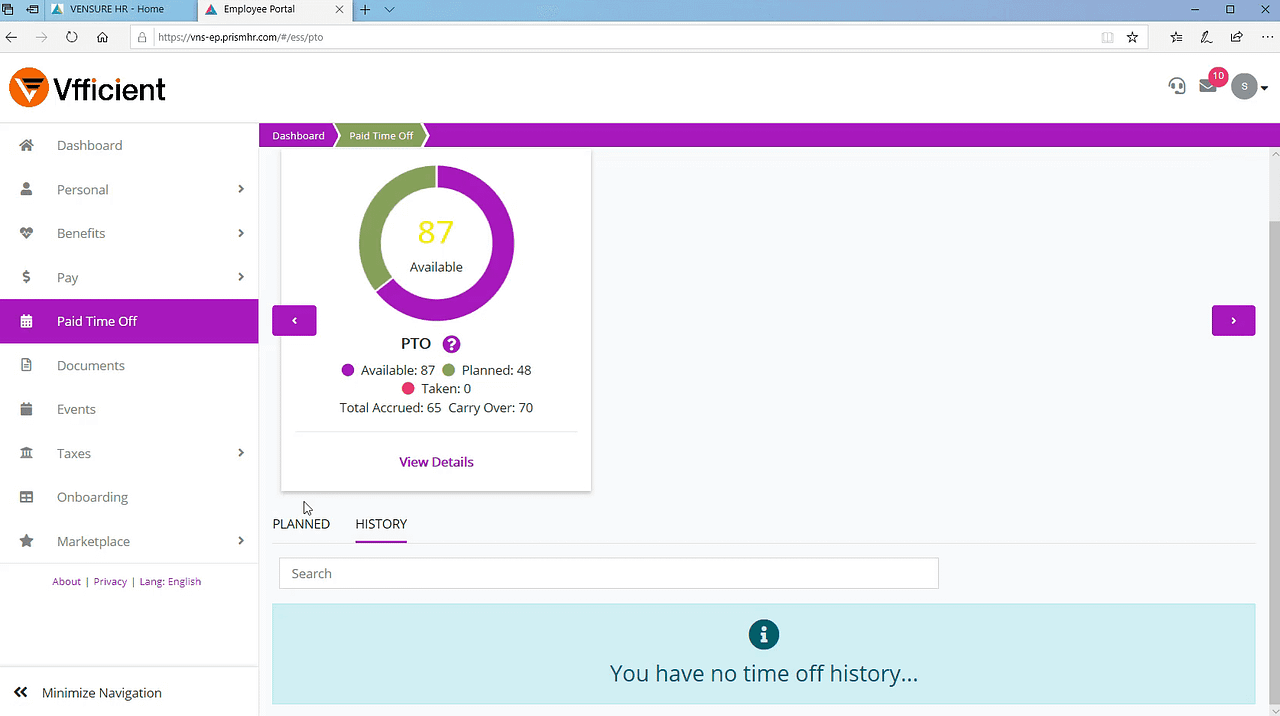This screenshot has height=716, width=1280.
Task: Open the user avatar dropdown menu
Action: point(1249,87)
